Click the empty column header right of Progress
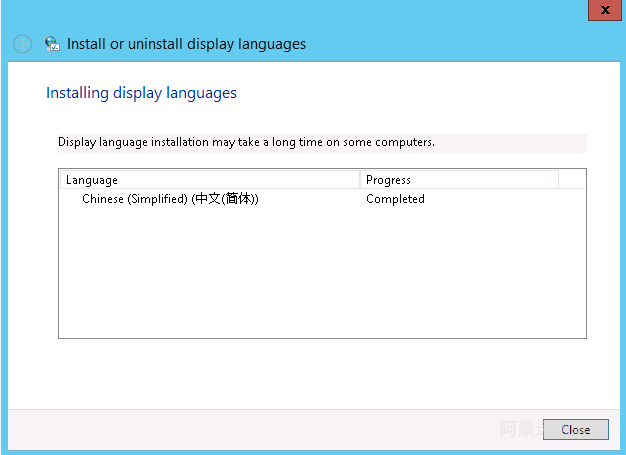The width and height of the screenshot is (626, 455). 572,180
